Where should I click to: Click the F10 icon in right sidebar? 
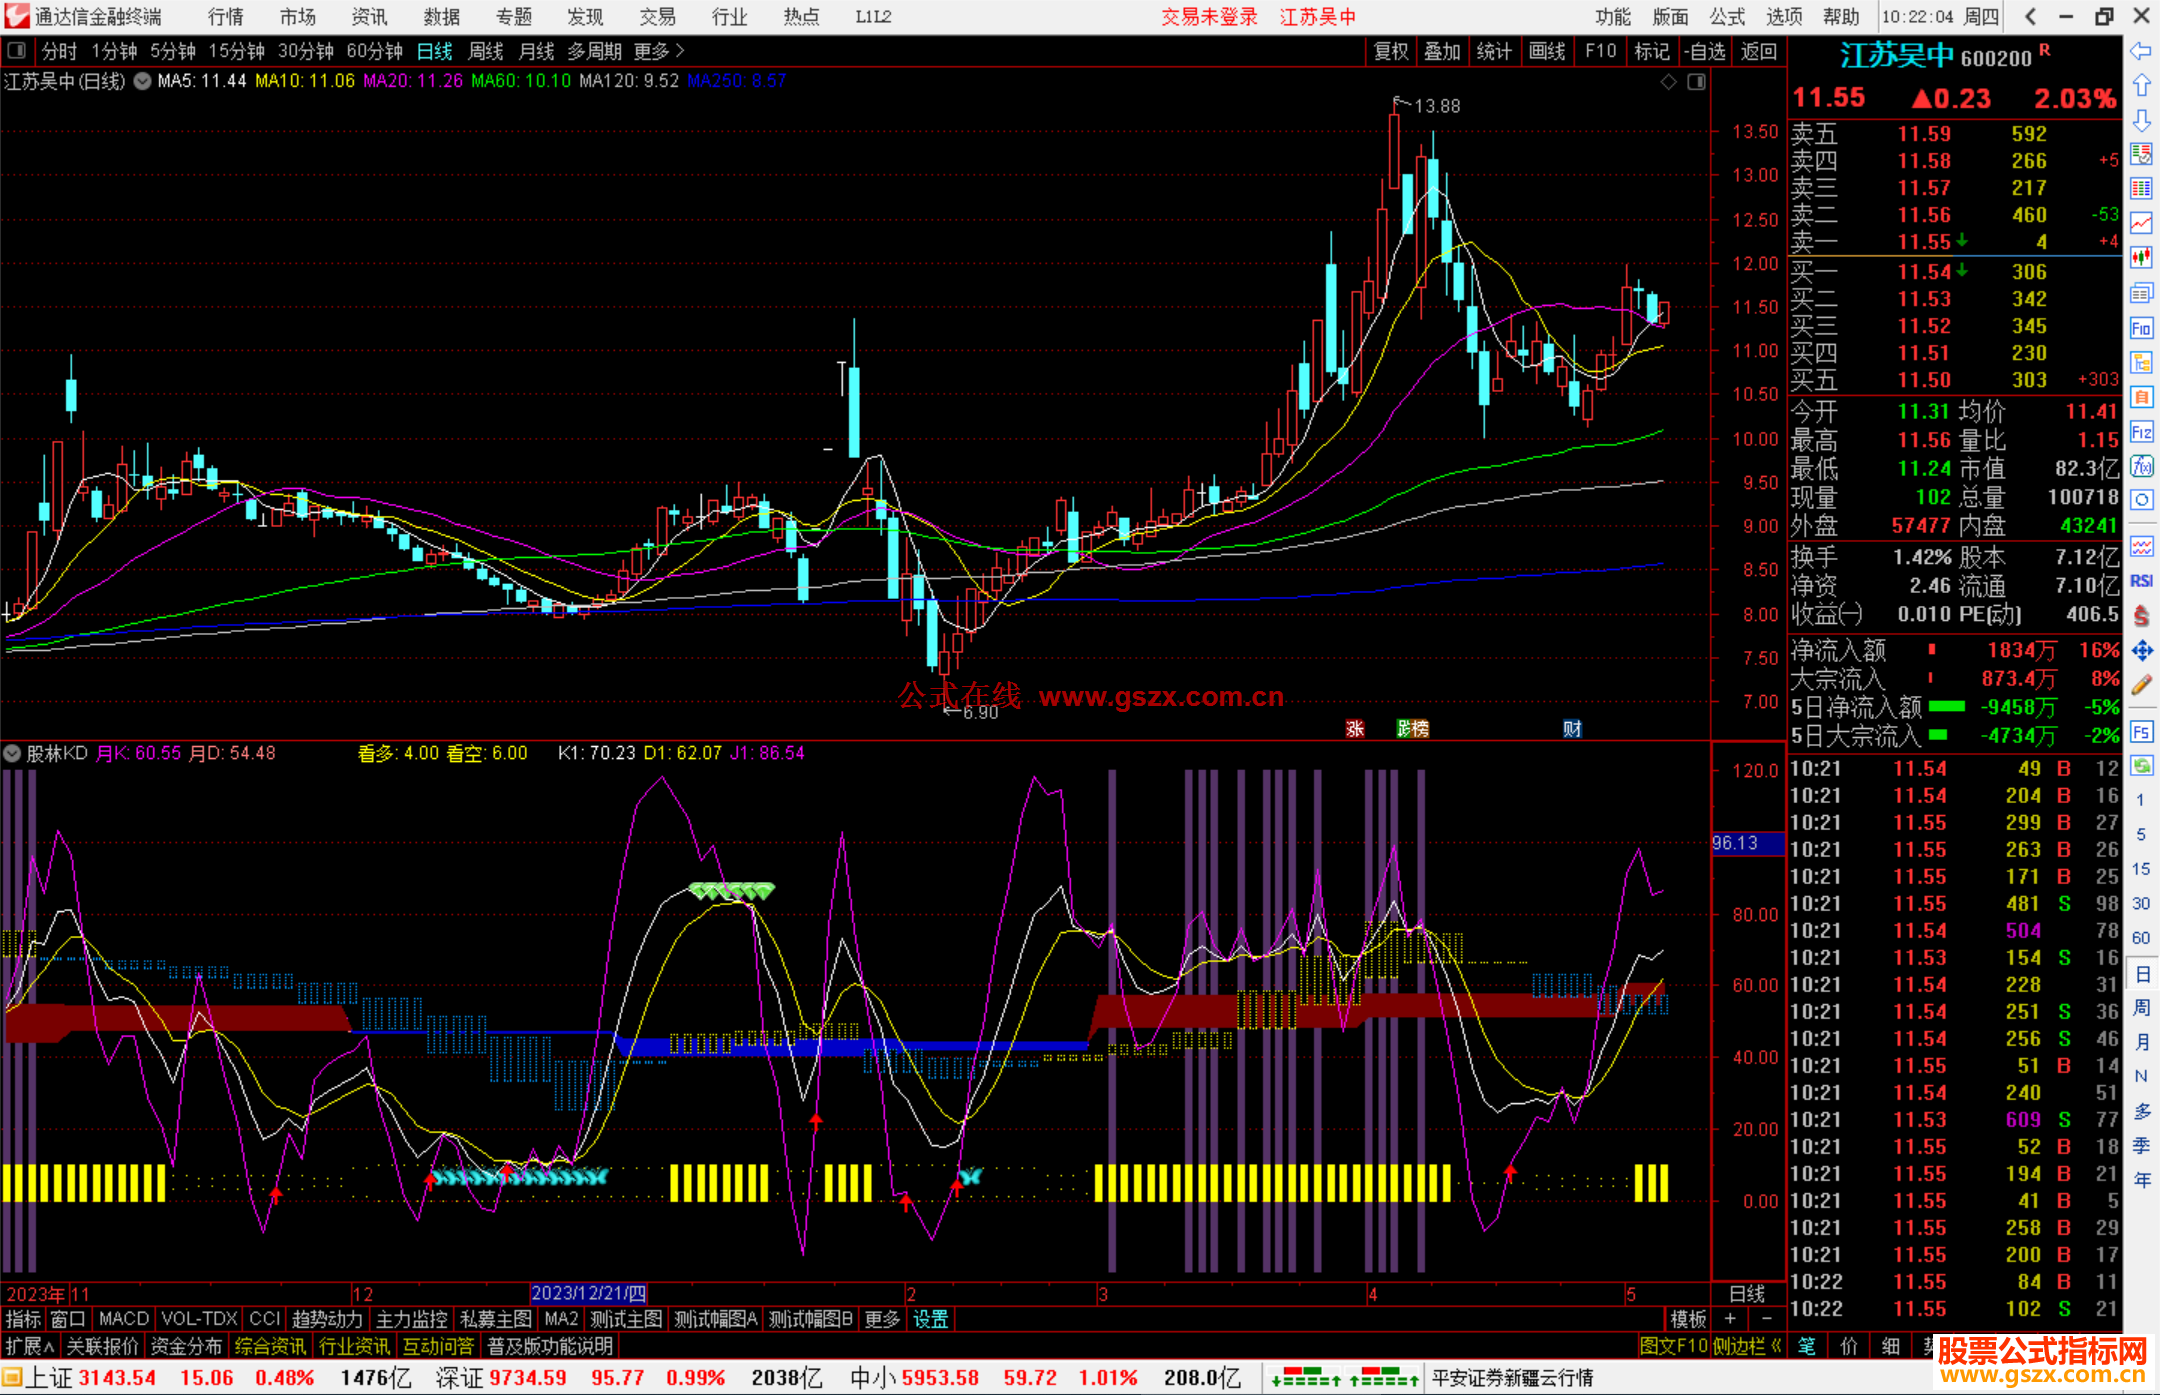[2141, 328]
